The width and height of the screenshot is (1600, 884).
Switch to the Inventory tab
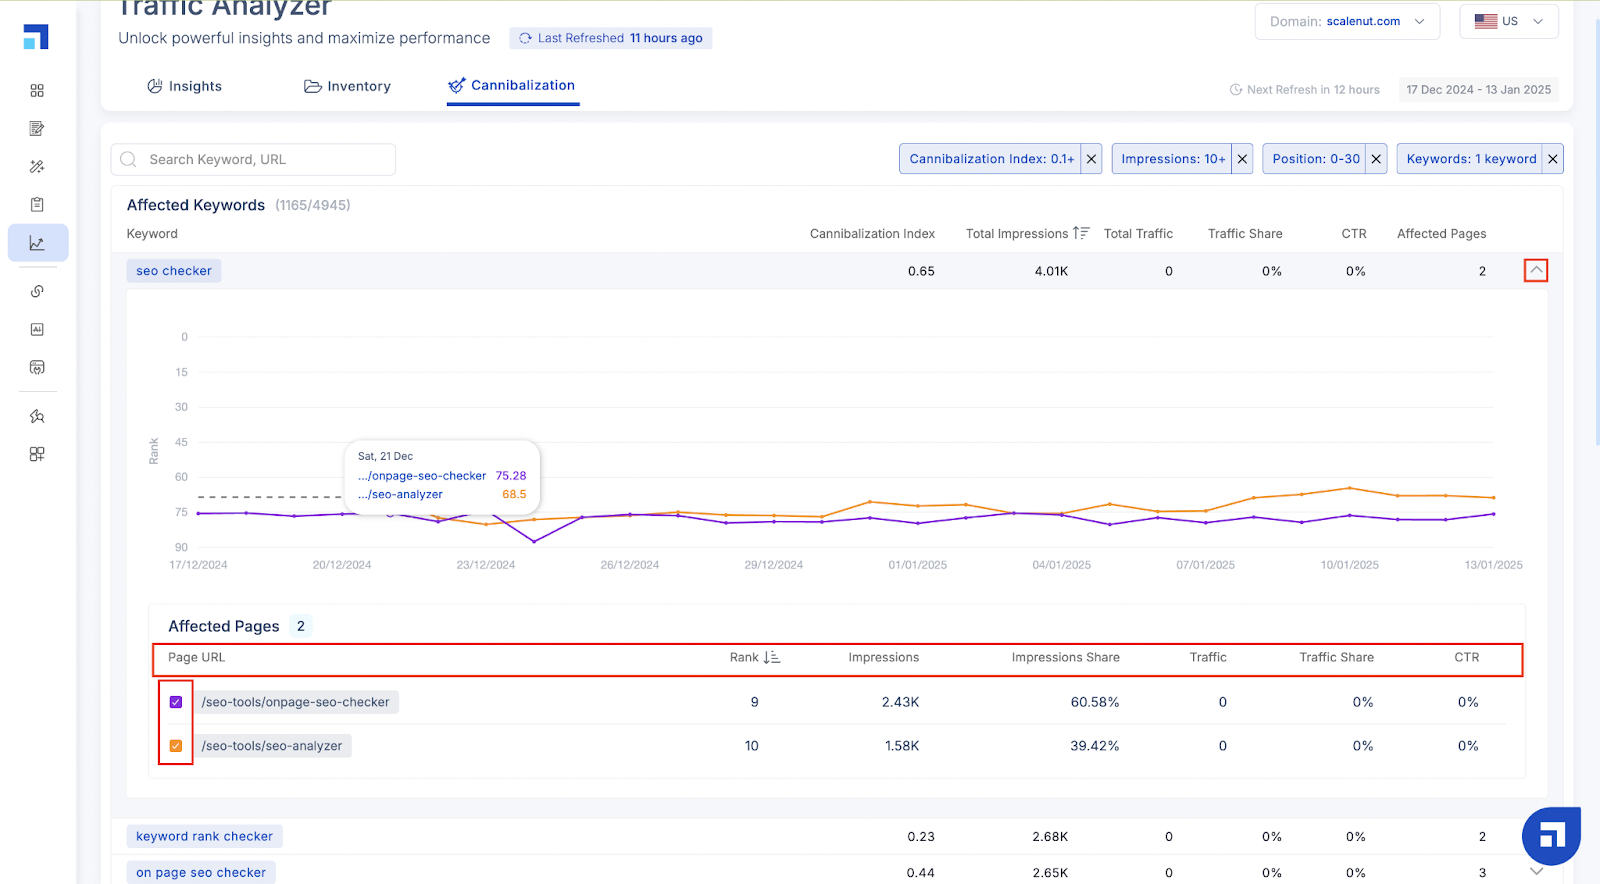point(347,86)
